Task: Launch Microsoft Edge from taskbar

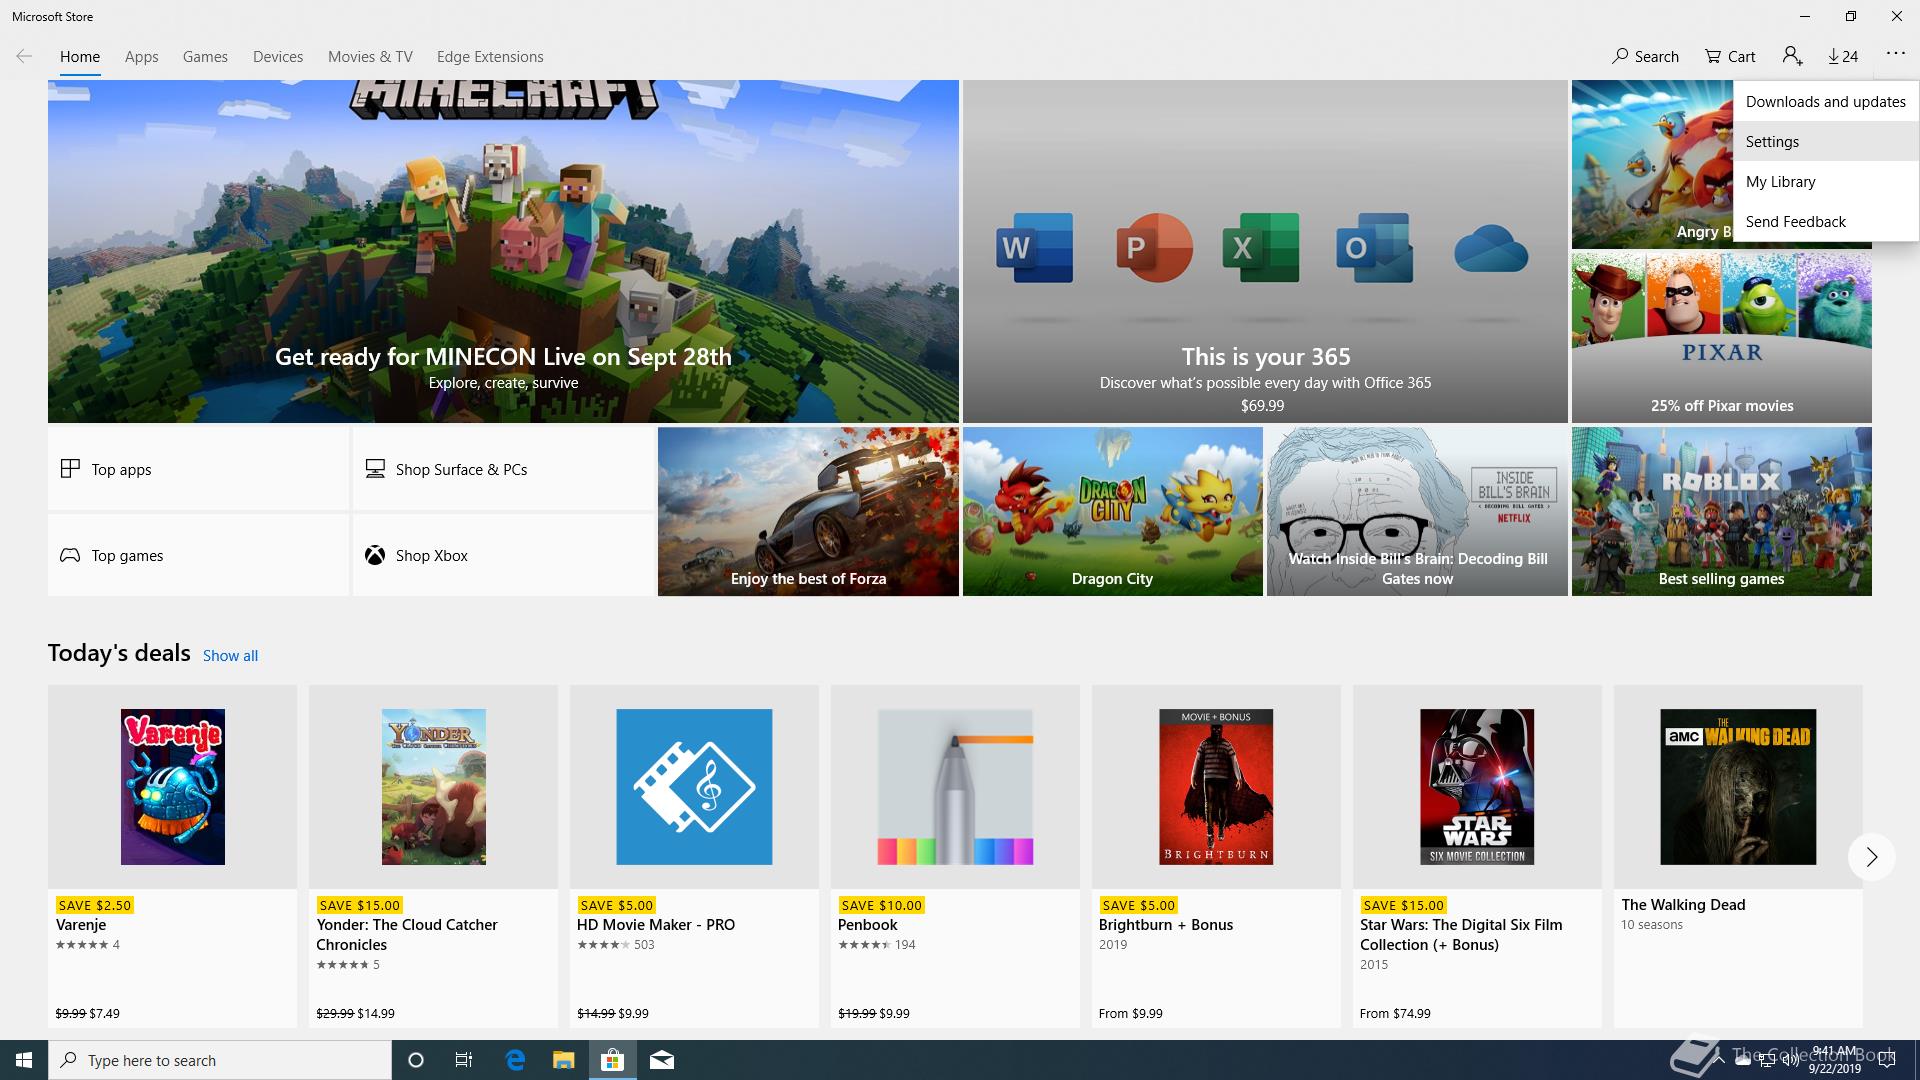Action: pos(515,1060)
